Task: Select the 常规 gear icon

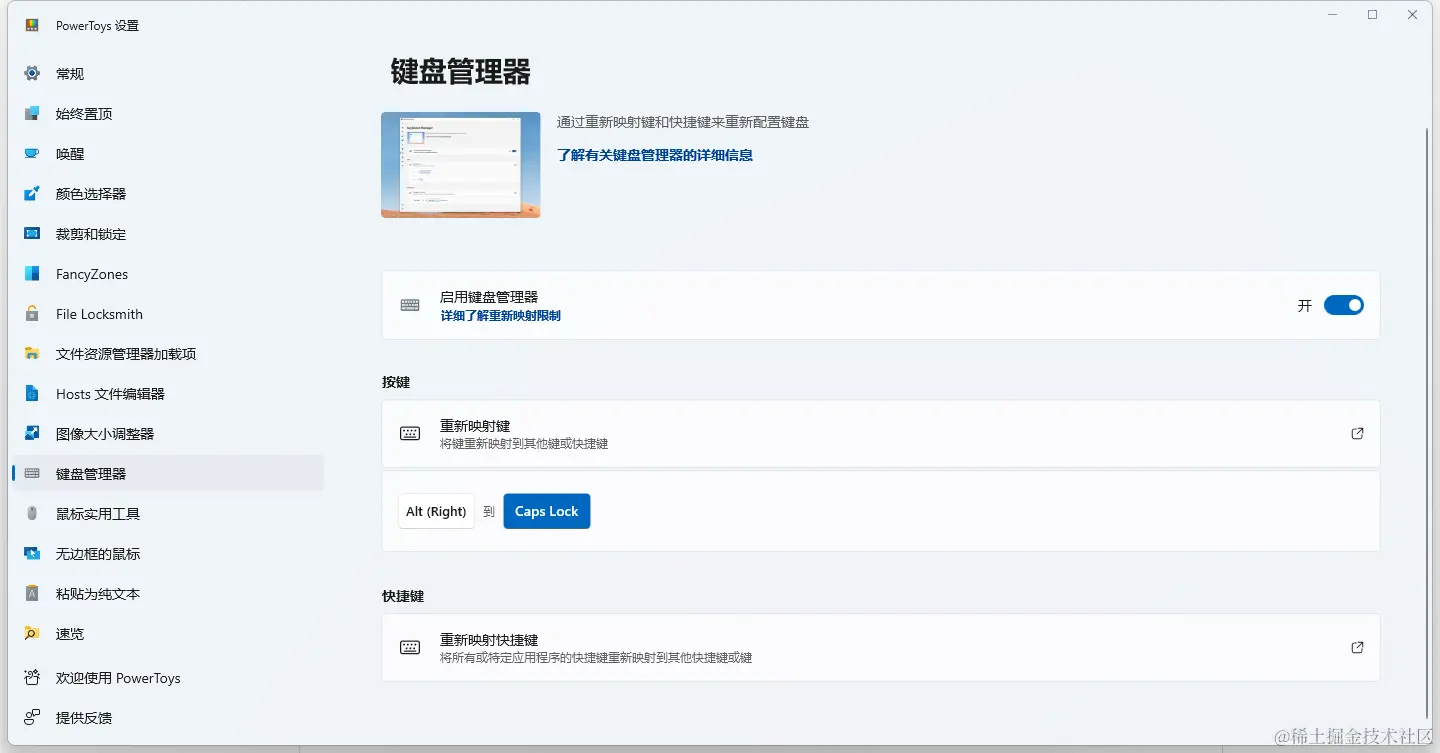Action: (32, 74)
